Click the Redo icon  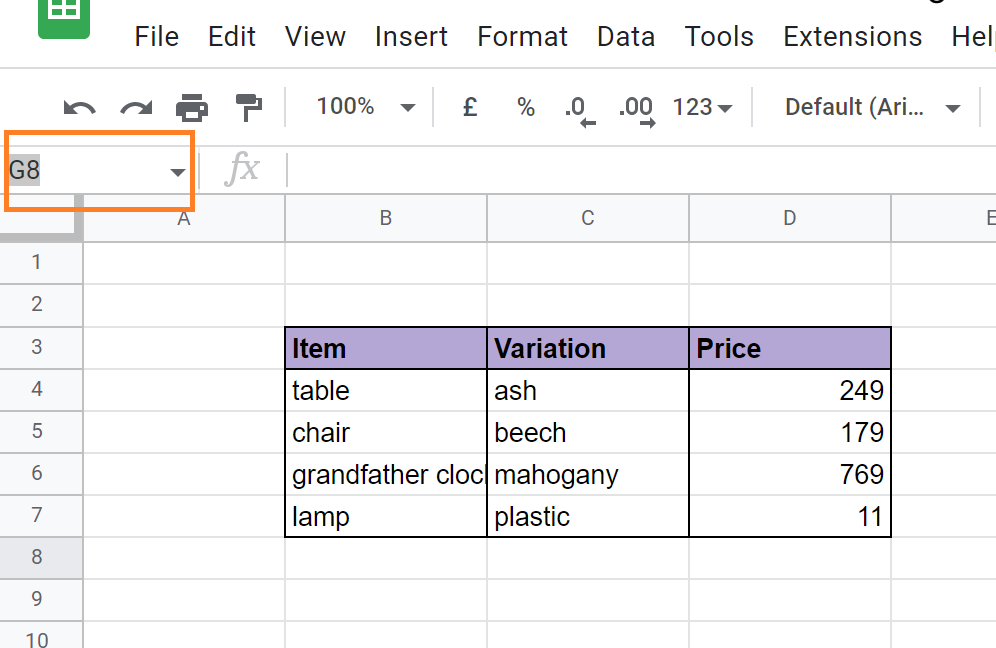coord(135,107)
